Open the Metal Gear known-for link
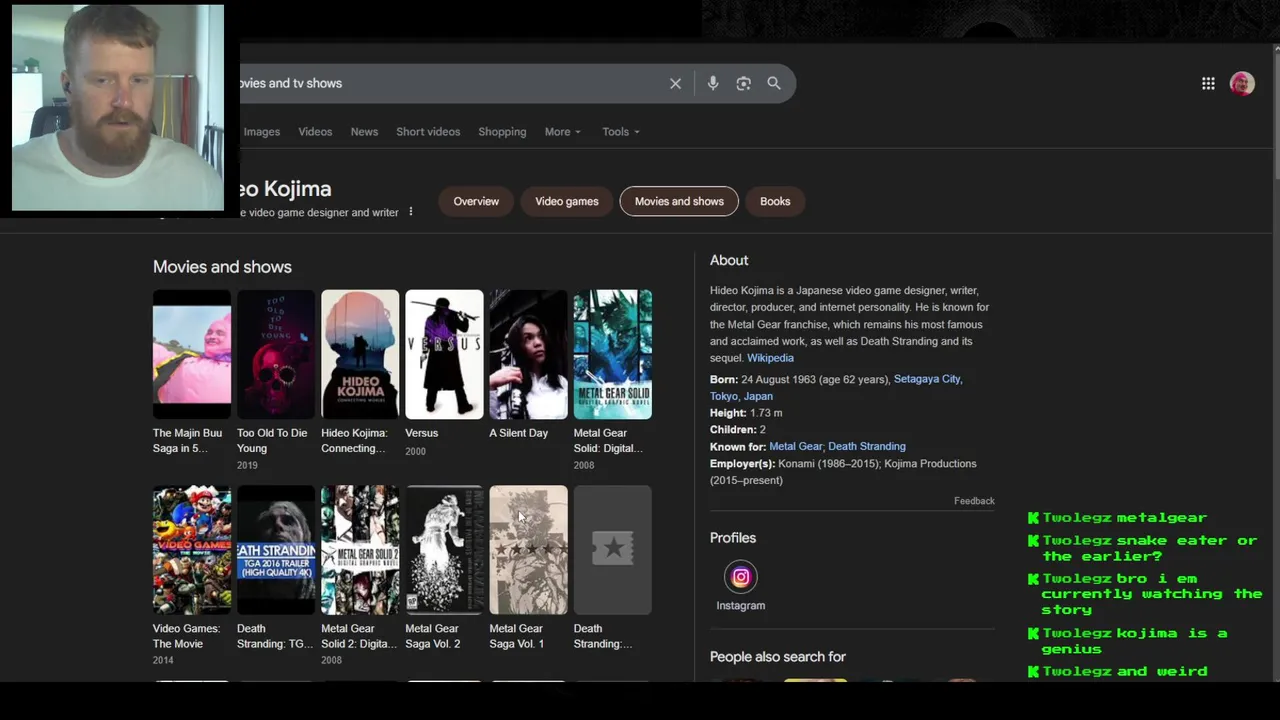This screenshot has height=720, width=1280. tap(796, 446)
